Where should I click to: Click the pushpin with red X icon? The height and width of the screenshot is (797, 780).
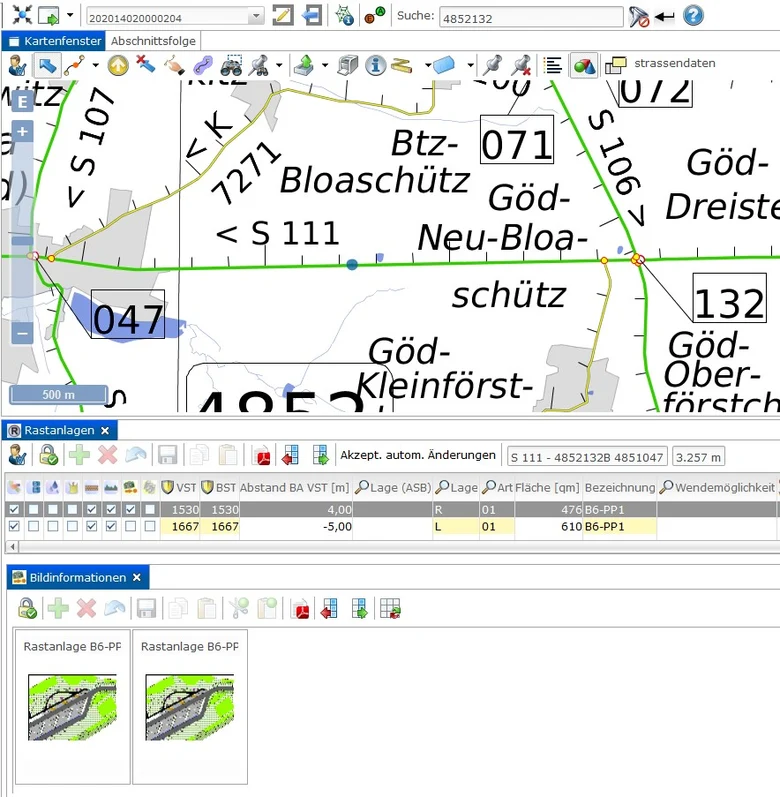click(520, 65)
